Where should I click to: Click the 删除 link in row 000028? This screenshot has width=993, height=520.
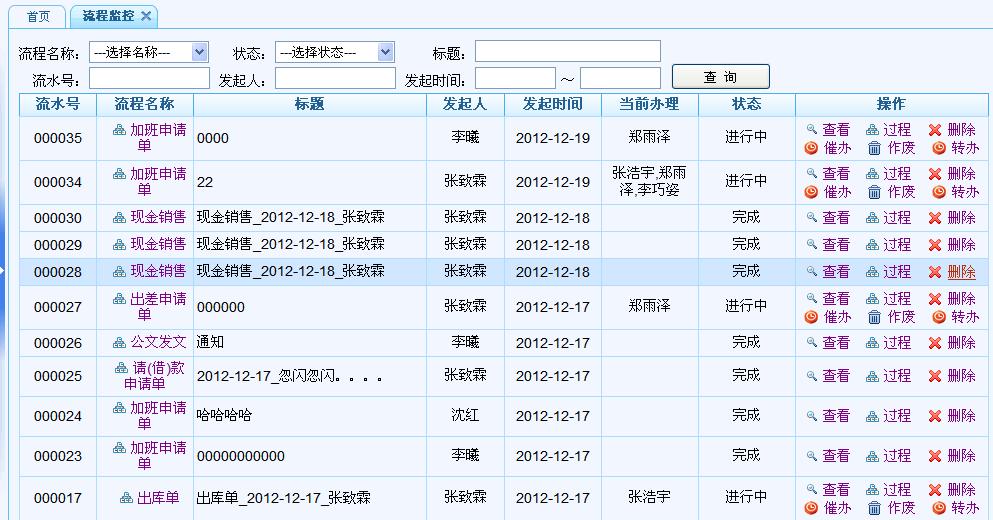point(961,272)
